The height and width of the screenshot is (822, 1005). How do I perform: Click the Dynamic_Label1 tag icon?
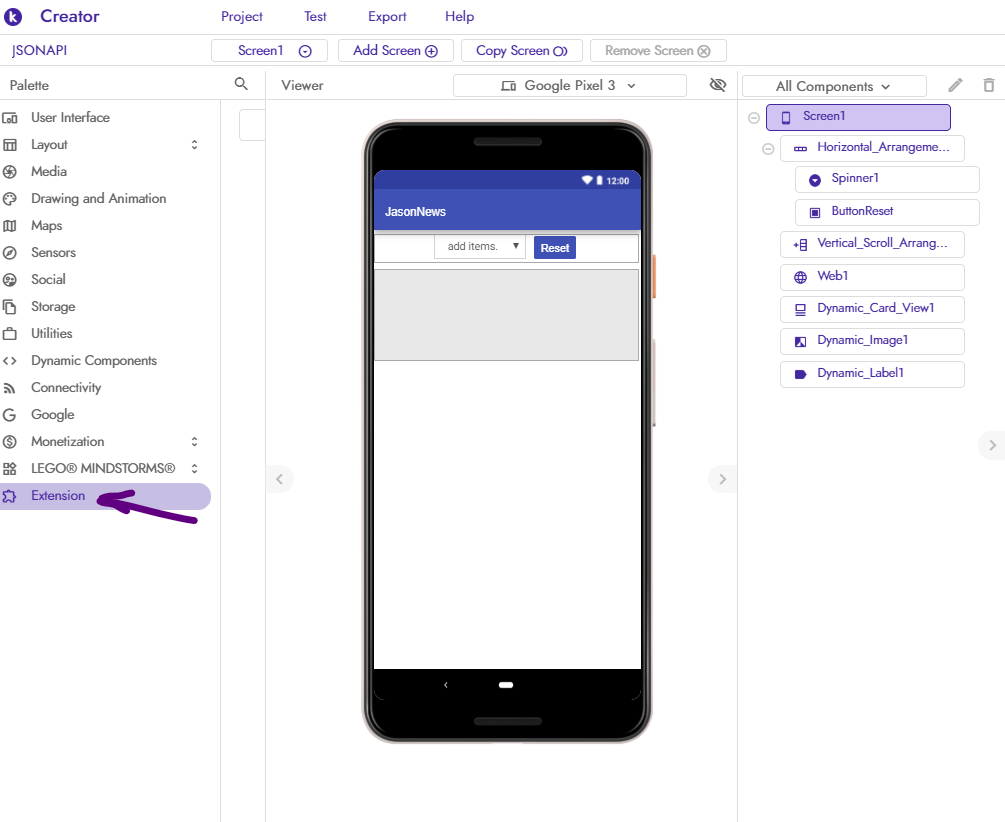coord(801,374)
